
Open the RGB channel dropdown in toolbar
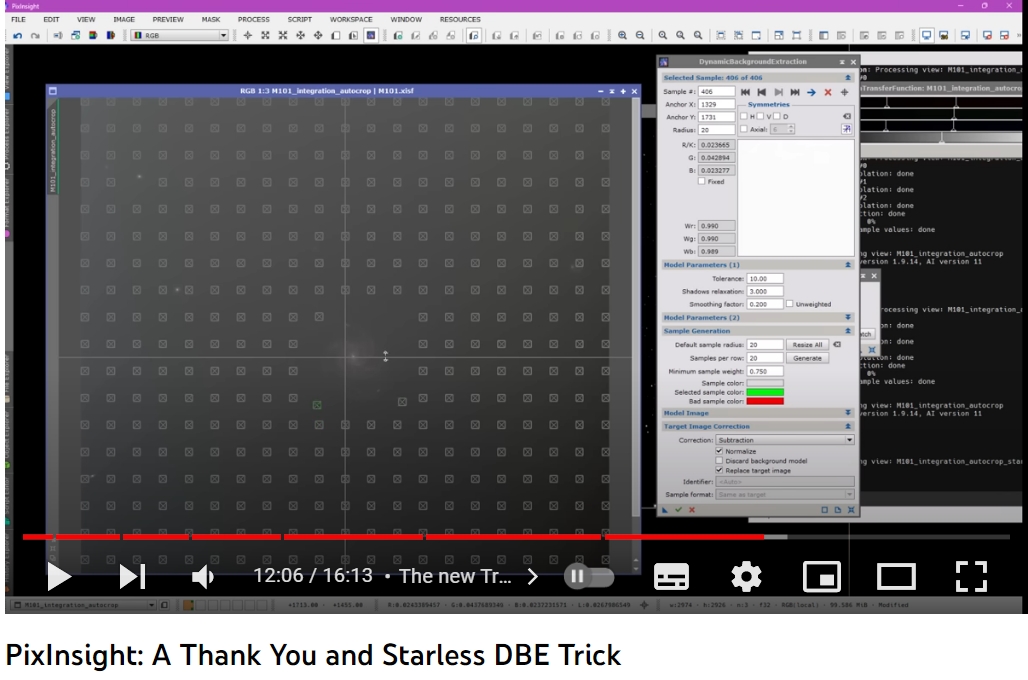(x=180, y=35)
